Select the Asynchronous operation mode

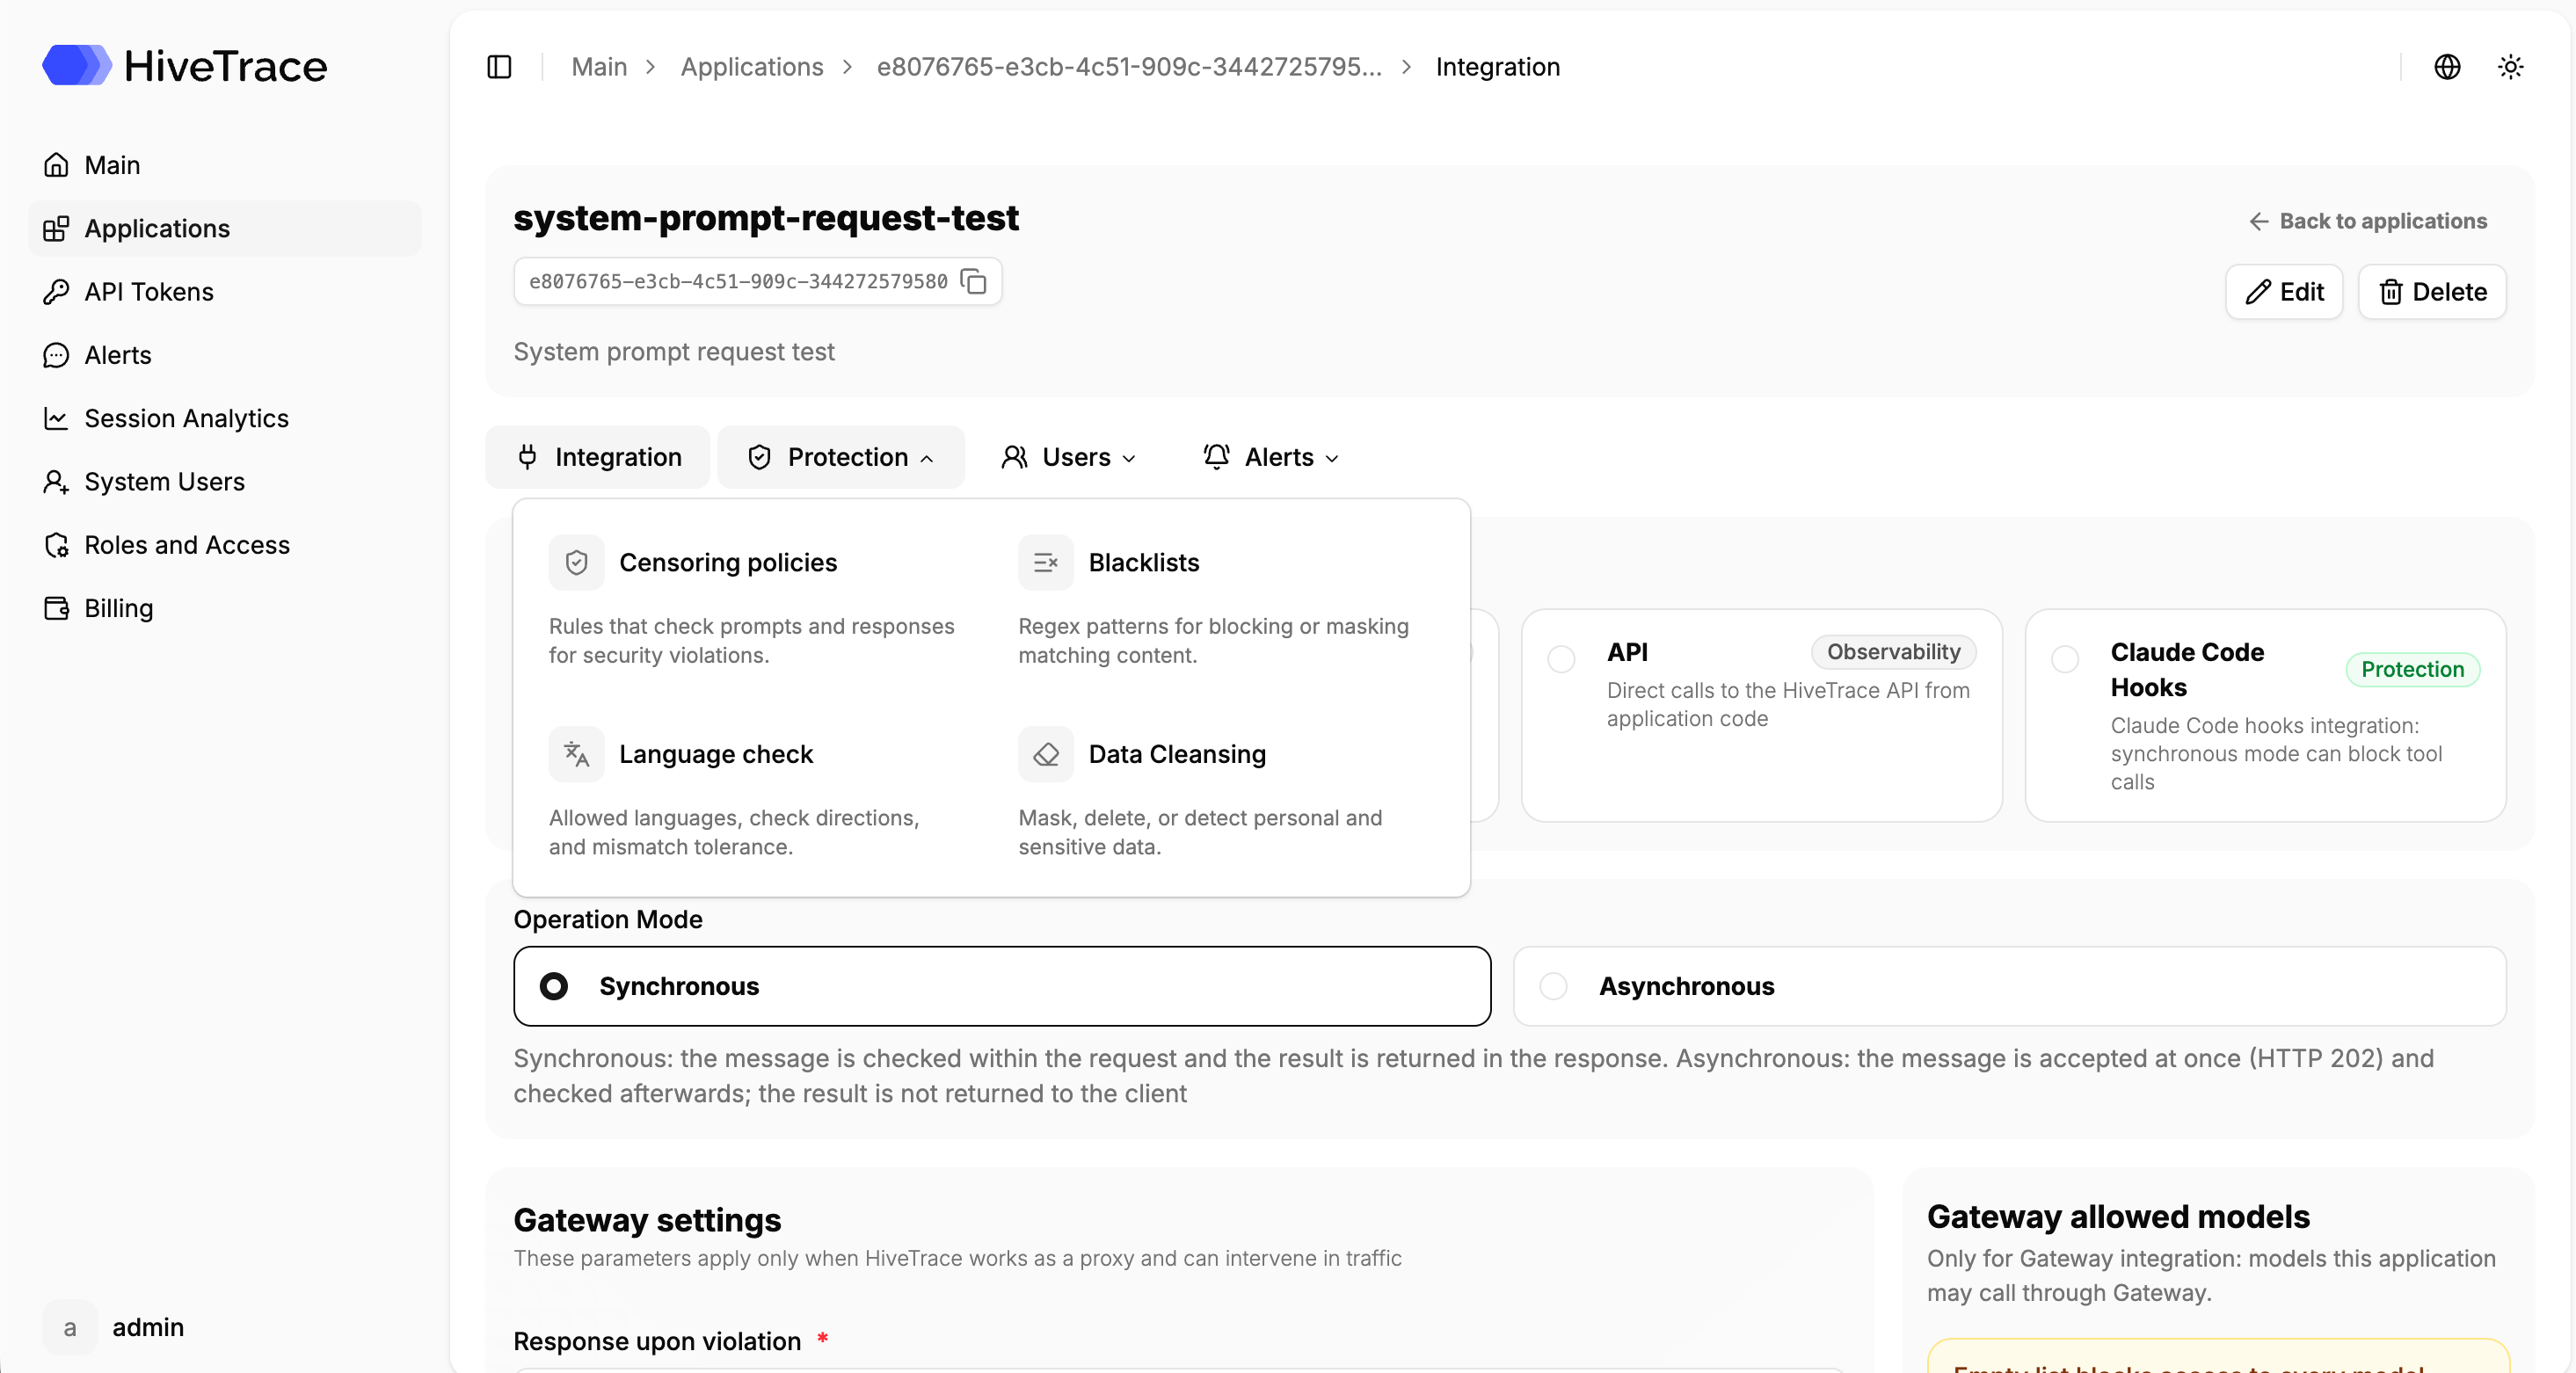[x=2010, y=986]
